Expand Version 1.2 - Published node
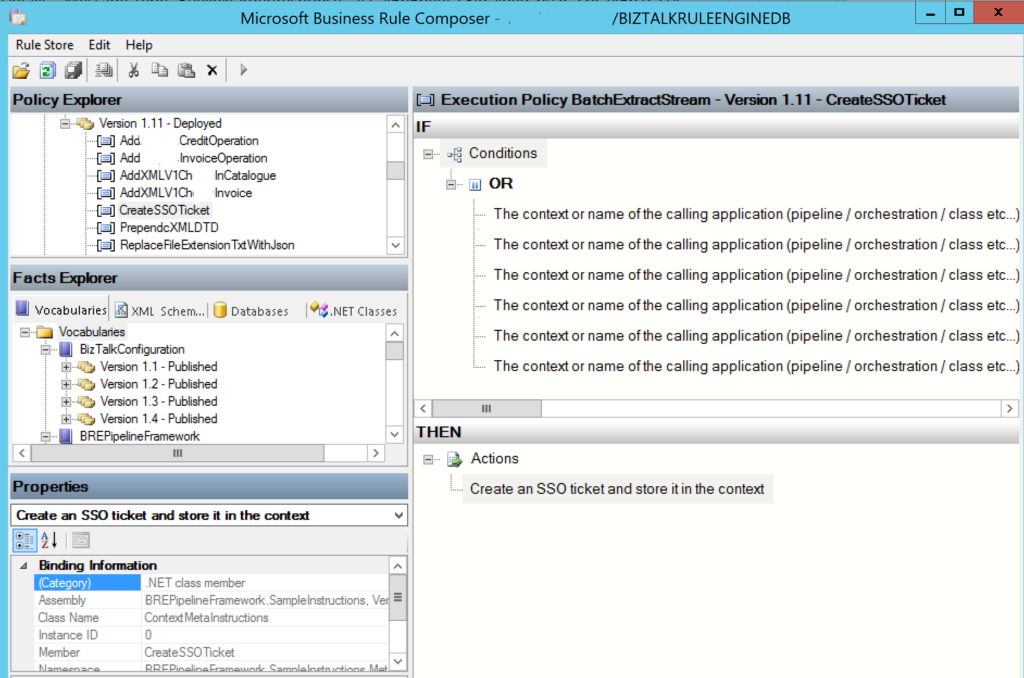1024x678 pixels. (66, 385)
